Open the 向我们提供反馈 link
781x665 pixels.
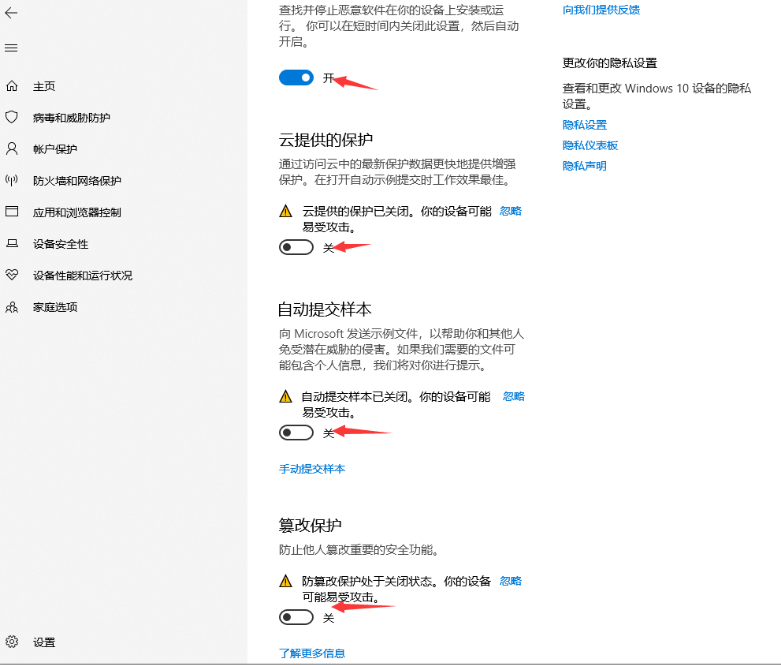tap(601, 10)
